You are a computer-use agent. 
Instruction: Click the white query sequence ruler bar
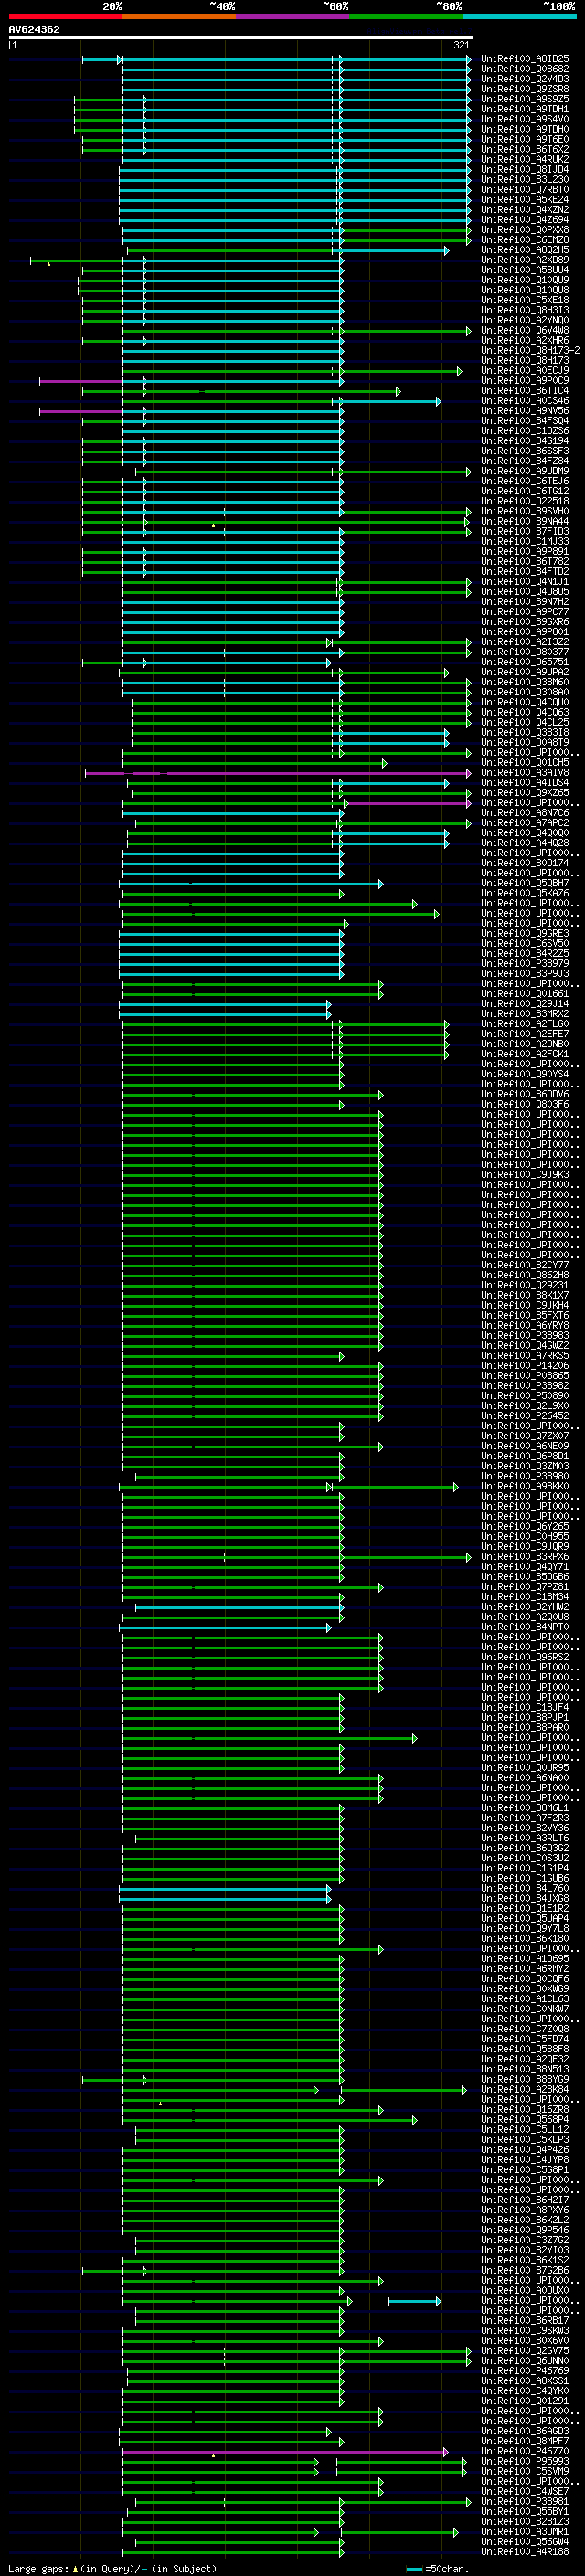241,37
